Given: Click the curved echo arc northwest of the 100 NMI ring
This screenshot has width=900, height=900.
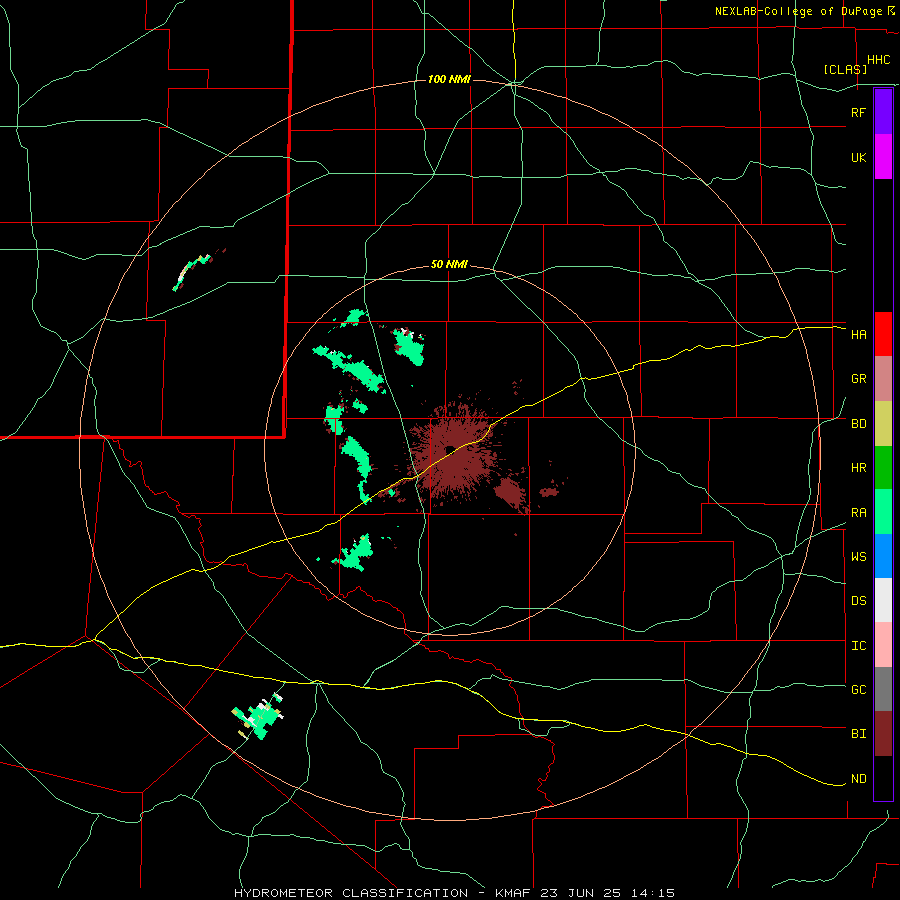Looking at the screenshot, I should 193,271.
